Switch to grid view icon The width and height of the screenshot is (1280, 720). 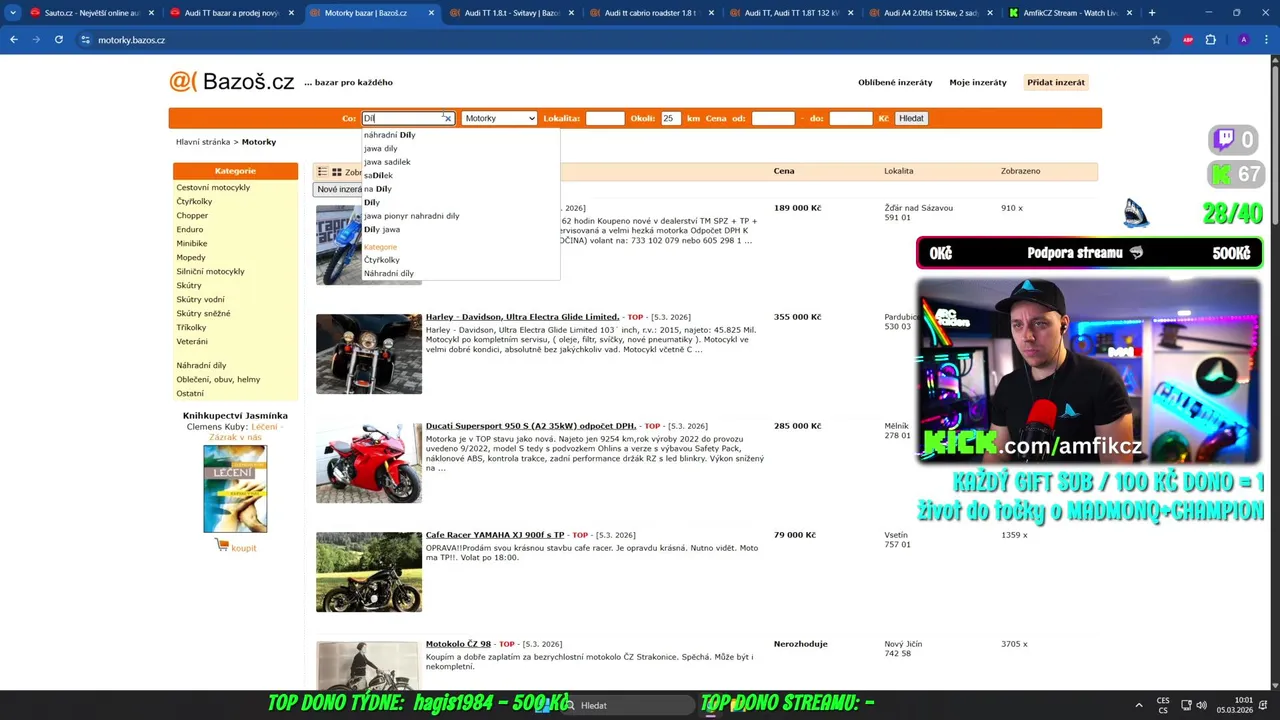pos(337,172)
